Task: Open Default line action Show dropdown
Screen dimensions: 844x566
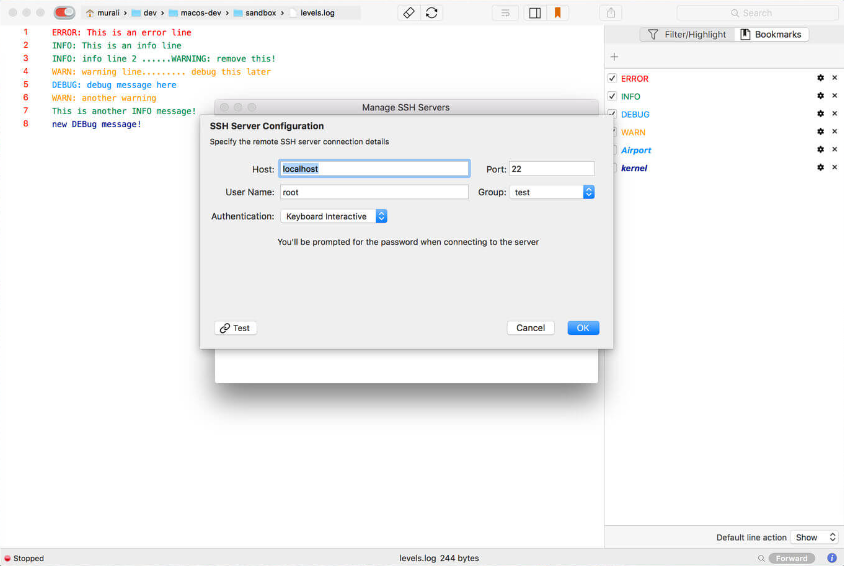Action: 815,537
